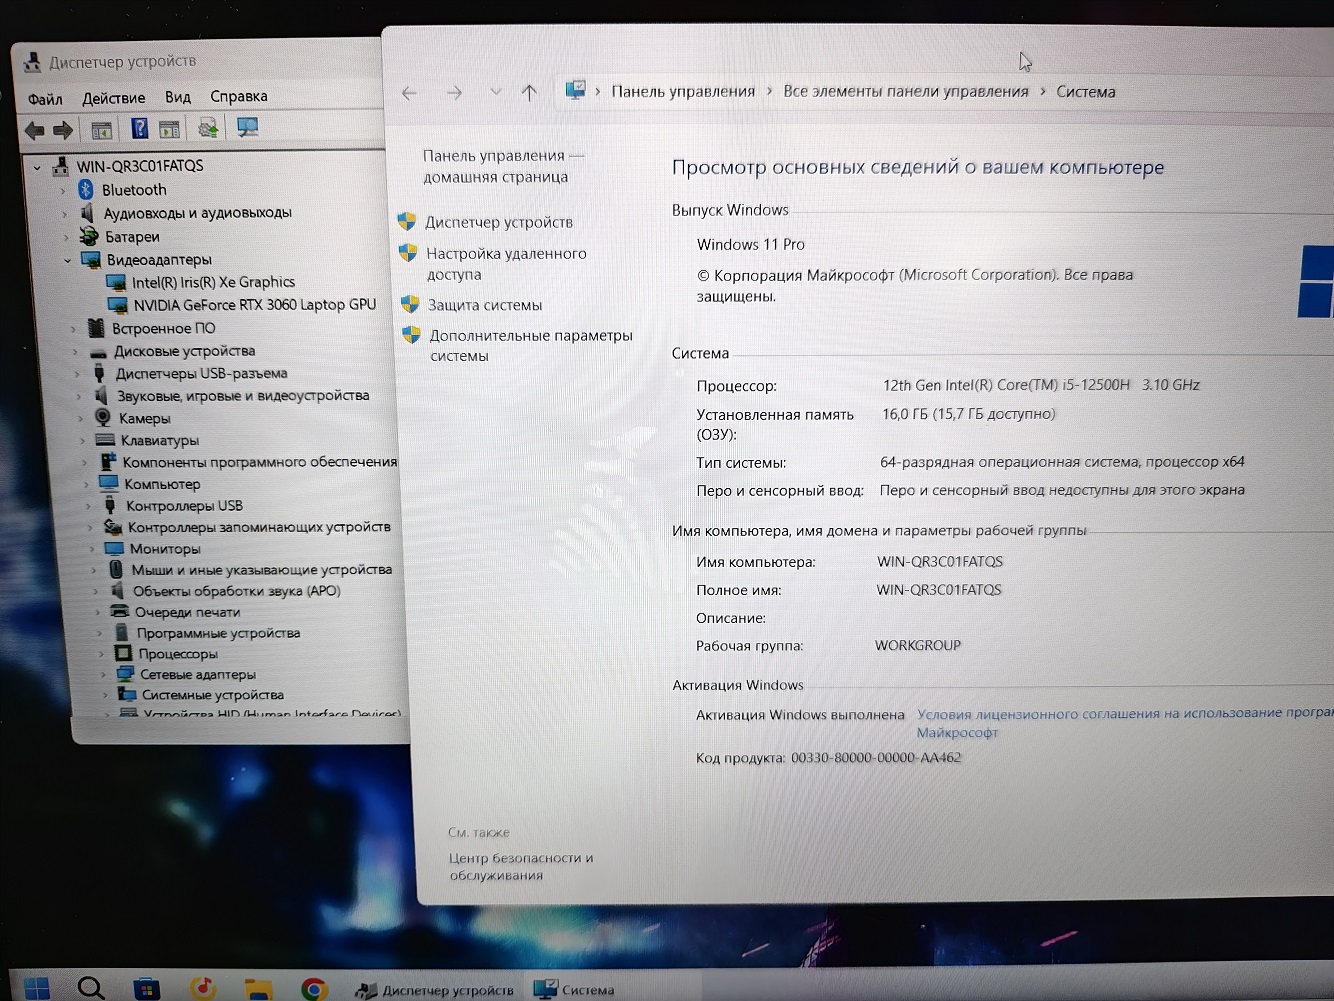Image resolution: width=1334 pixels, height=1001 pixels.
Task: Click the update driver toolbar icon
Action: click(x=208, y=128)
